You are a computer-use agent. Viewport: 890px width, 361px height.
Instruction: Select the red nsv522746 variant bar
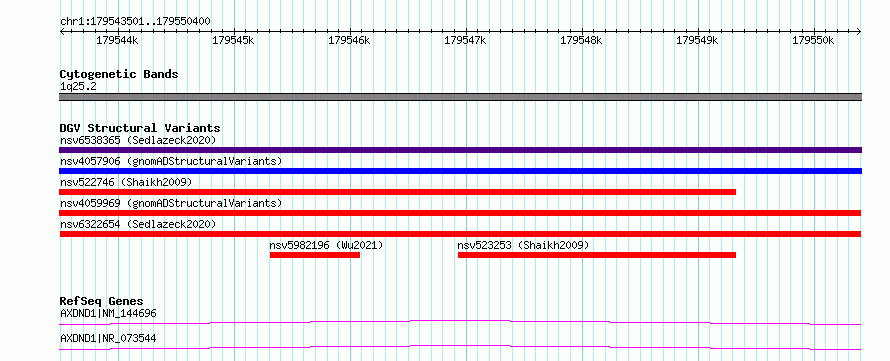pyautogui.click(x=397, y=192)
